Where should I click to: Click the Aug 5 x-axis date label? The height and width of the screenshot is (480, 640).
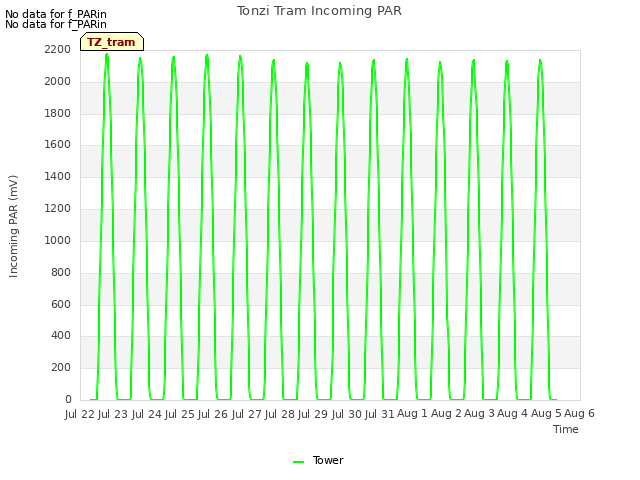coord(546,414)
